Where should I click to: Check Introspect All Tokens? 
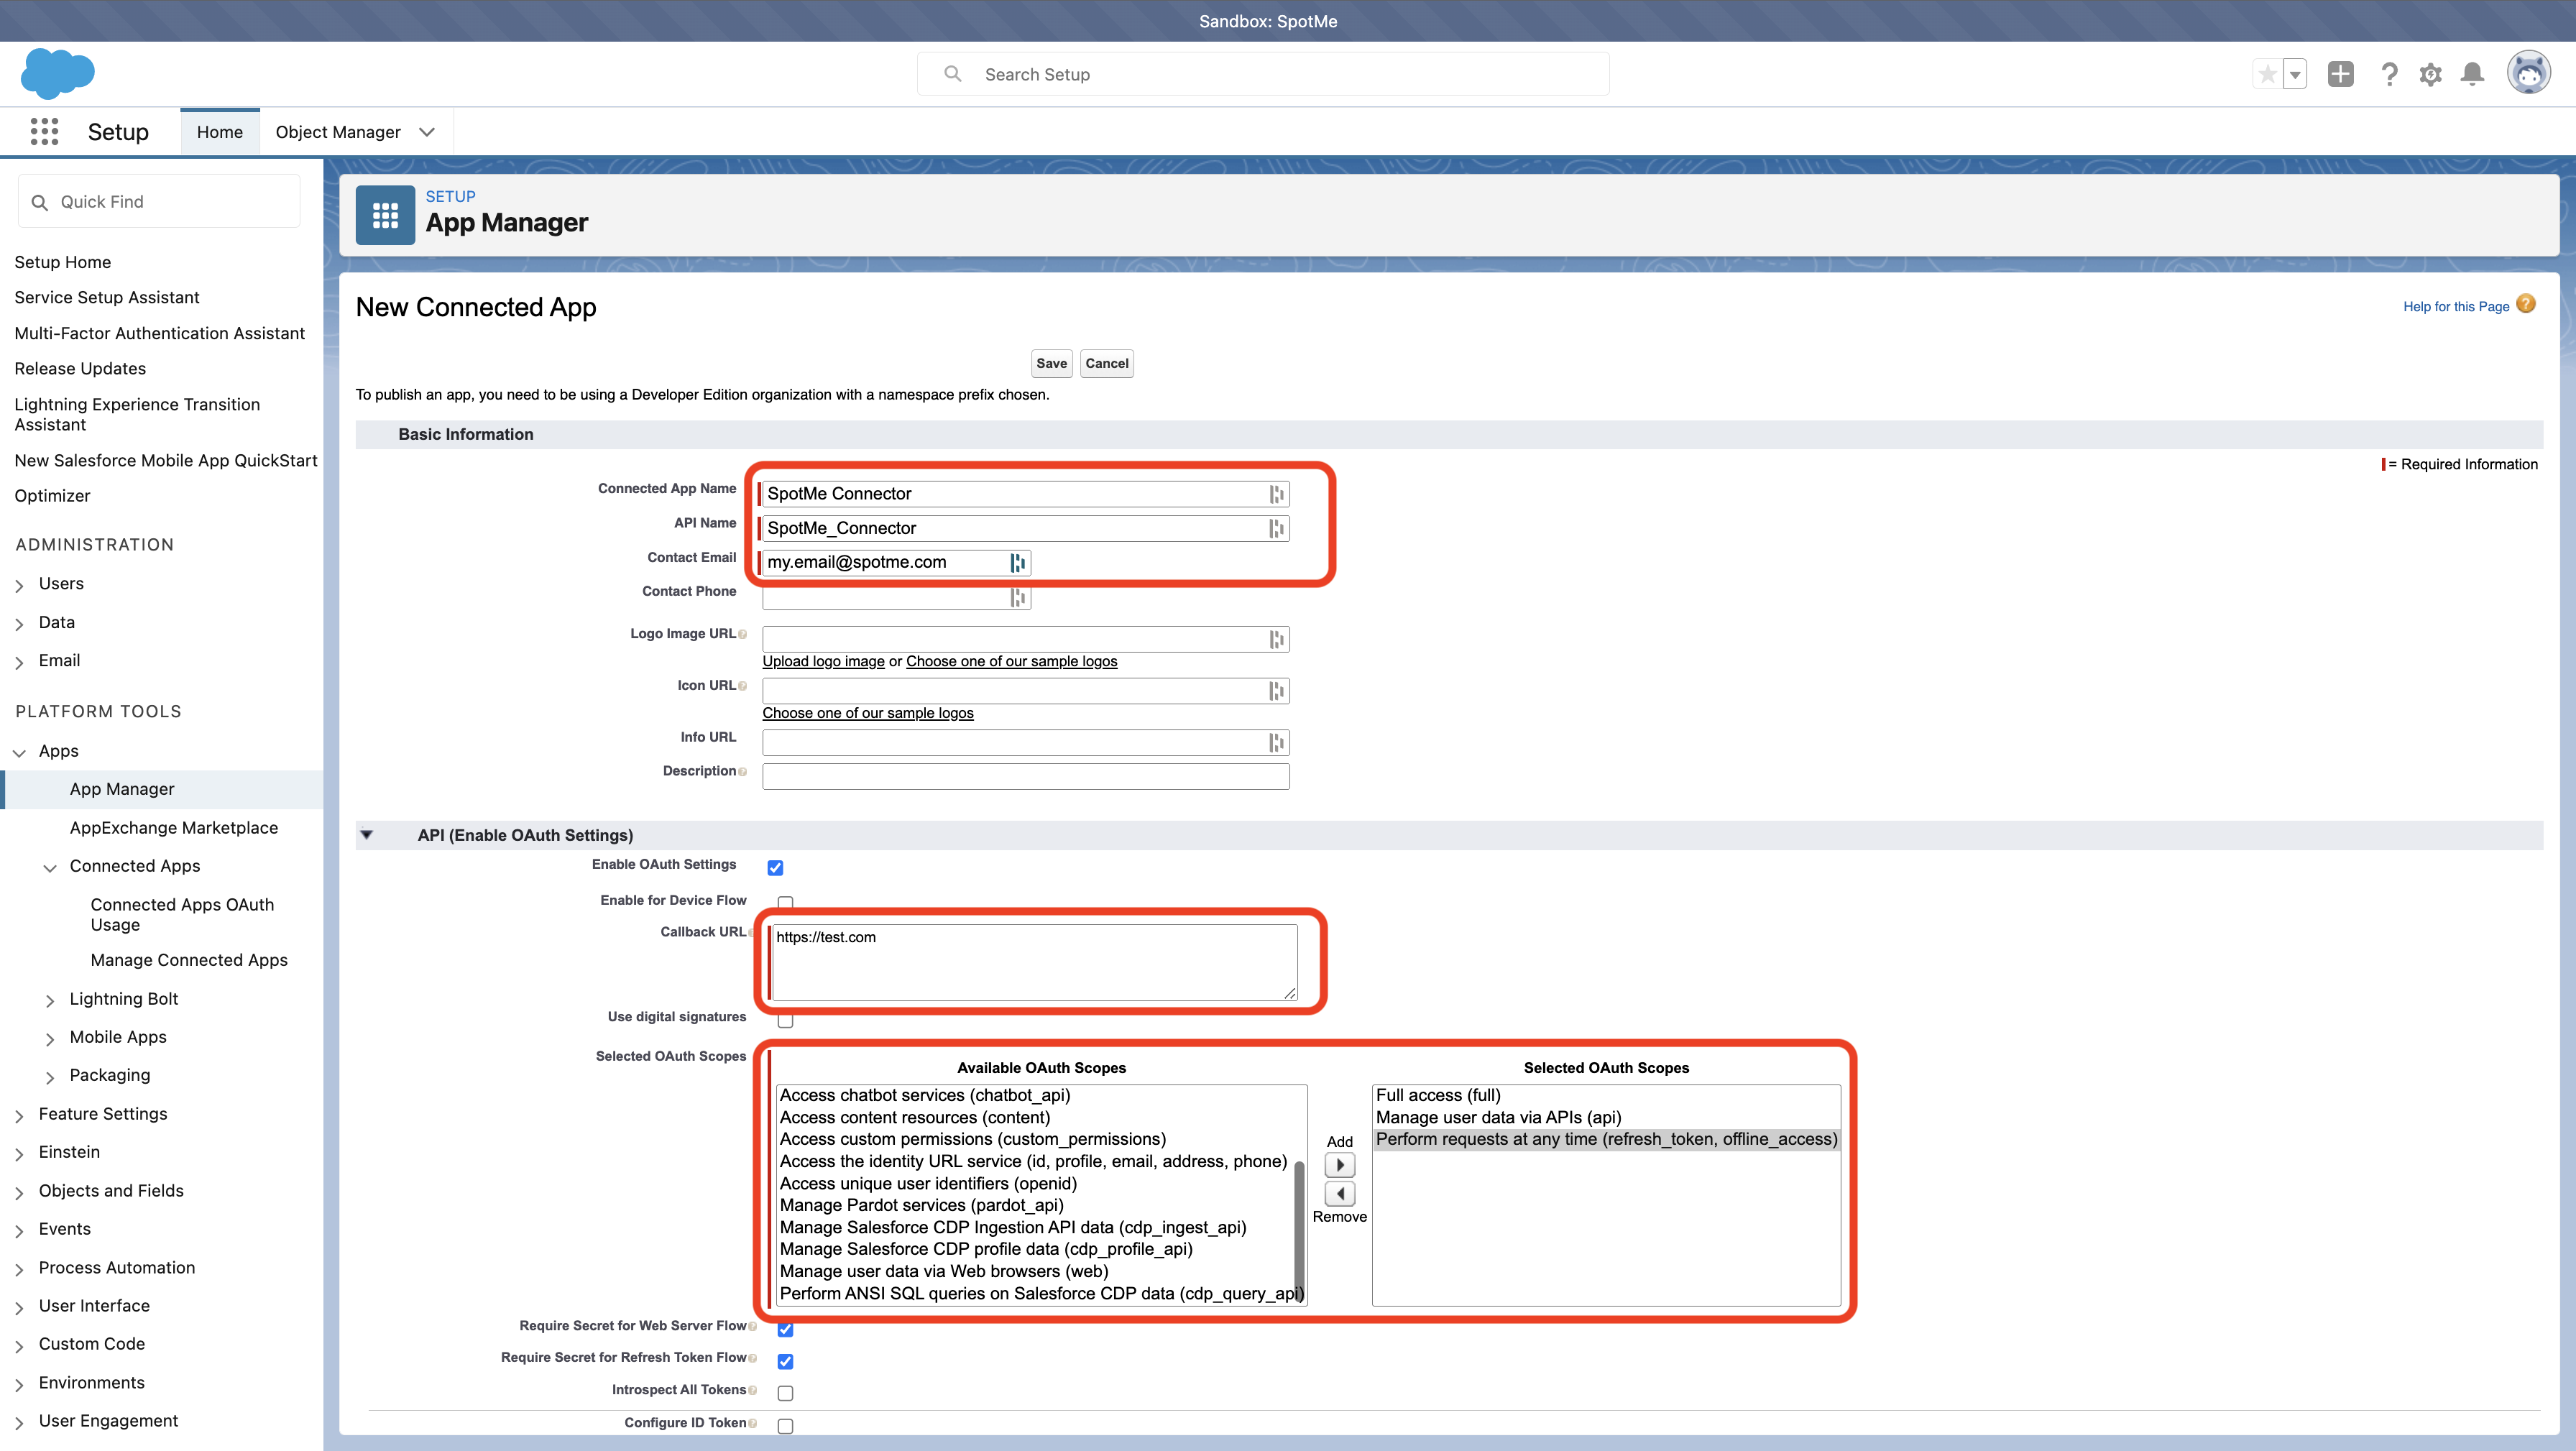coord(785,1393)
